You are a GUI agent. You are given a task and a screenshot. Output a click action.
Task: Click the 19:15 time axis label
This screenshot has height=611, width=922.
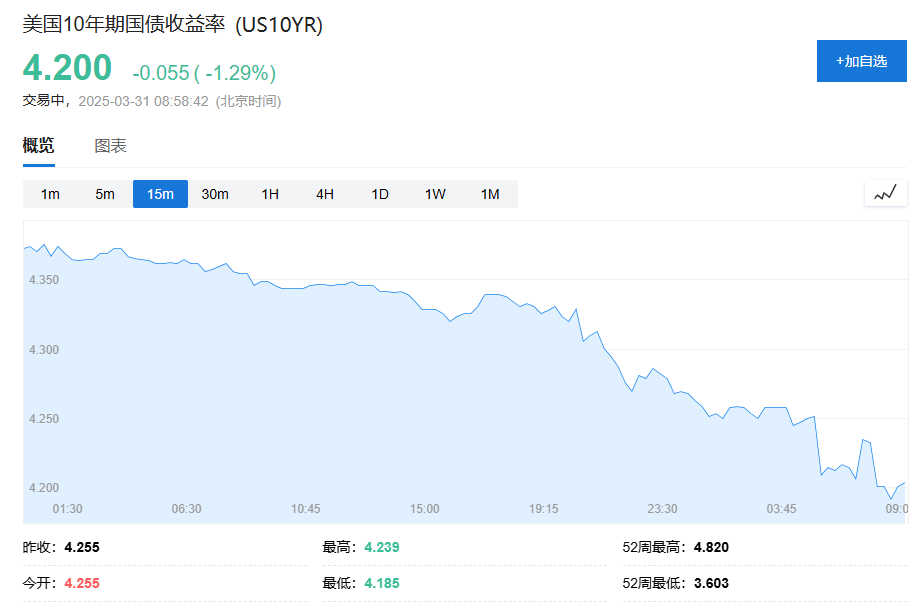pos(543,509)
